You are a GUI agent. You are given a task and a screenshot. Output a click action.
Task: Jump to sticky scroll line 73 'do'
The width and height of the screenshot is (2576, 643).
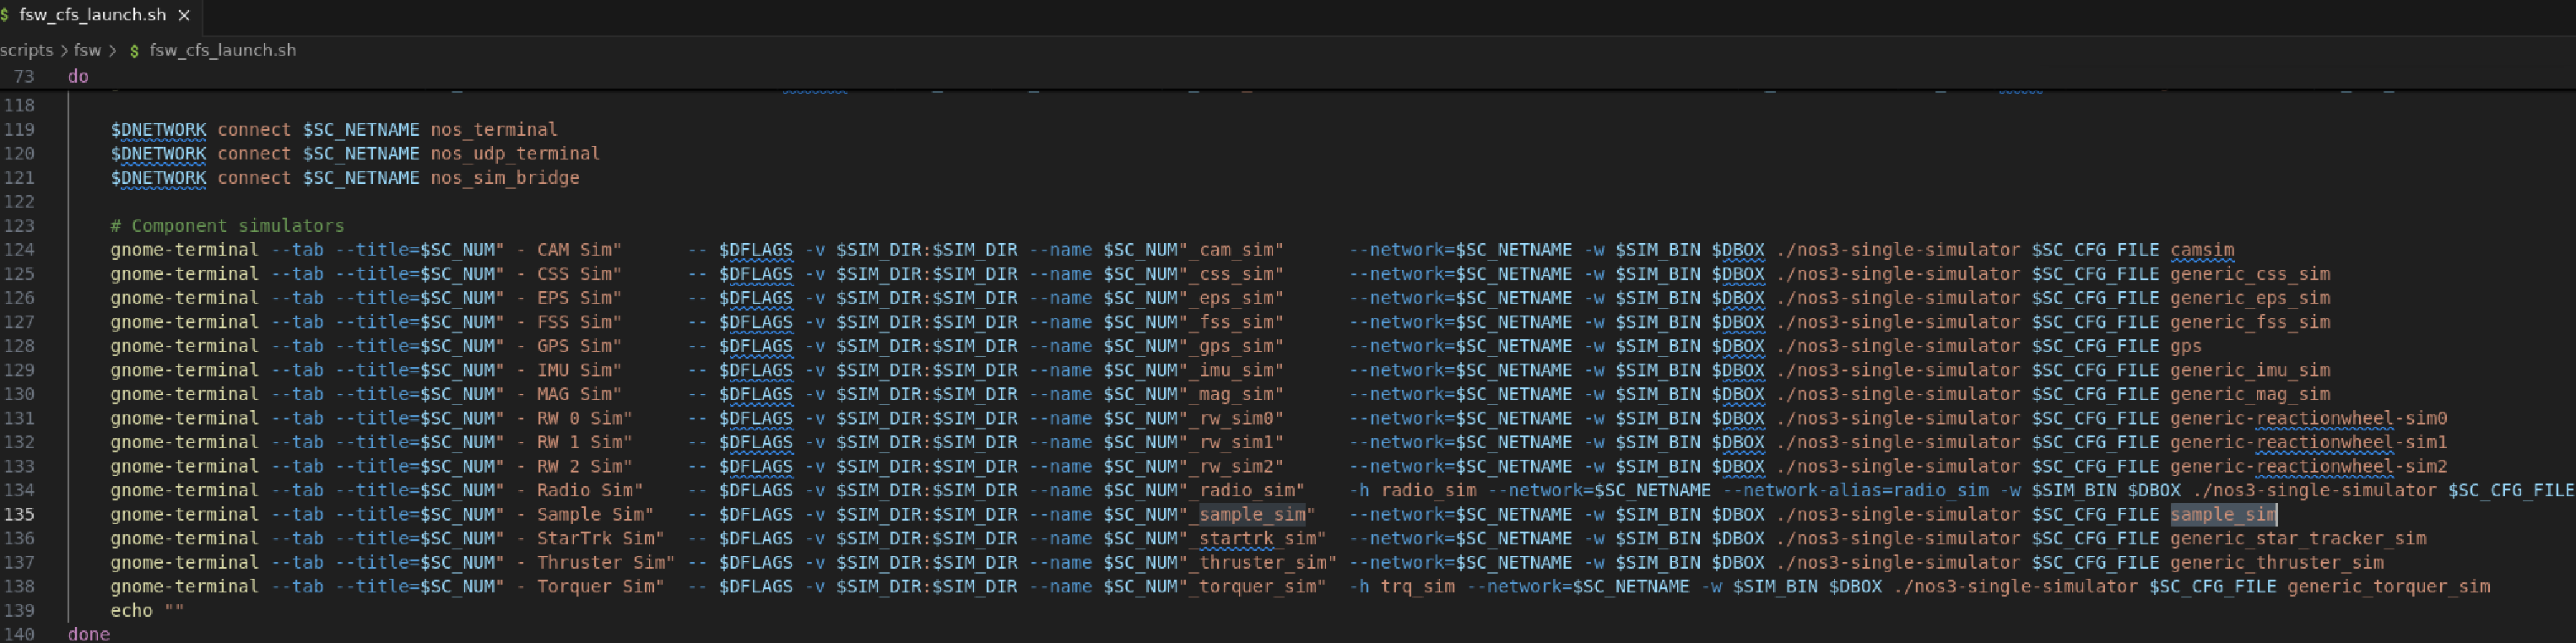[78, 76]
